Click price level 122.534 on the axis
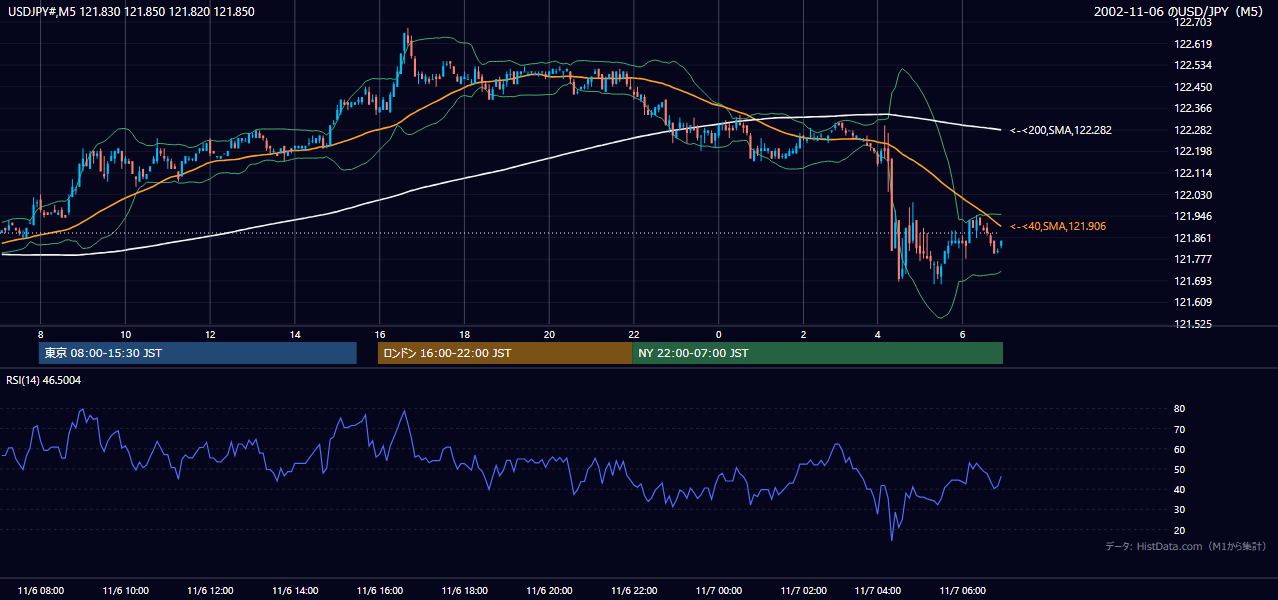This screenshot has width=1278, height=600. click(1194, 65)
